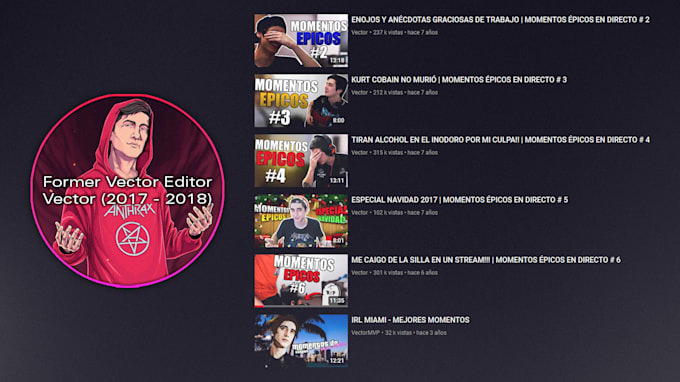Viewport: 680px width, 382px height.
Task: Click the round hooded avatar portrait
Action: click(127, 191)
